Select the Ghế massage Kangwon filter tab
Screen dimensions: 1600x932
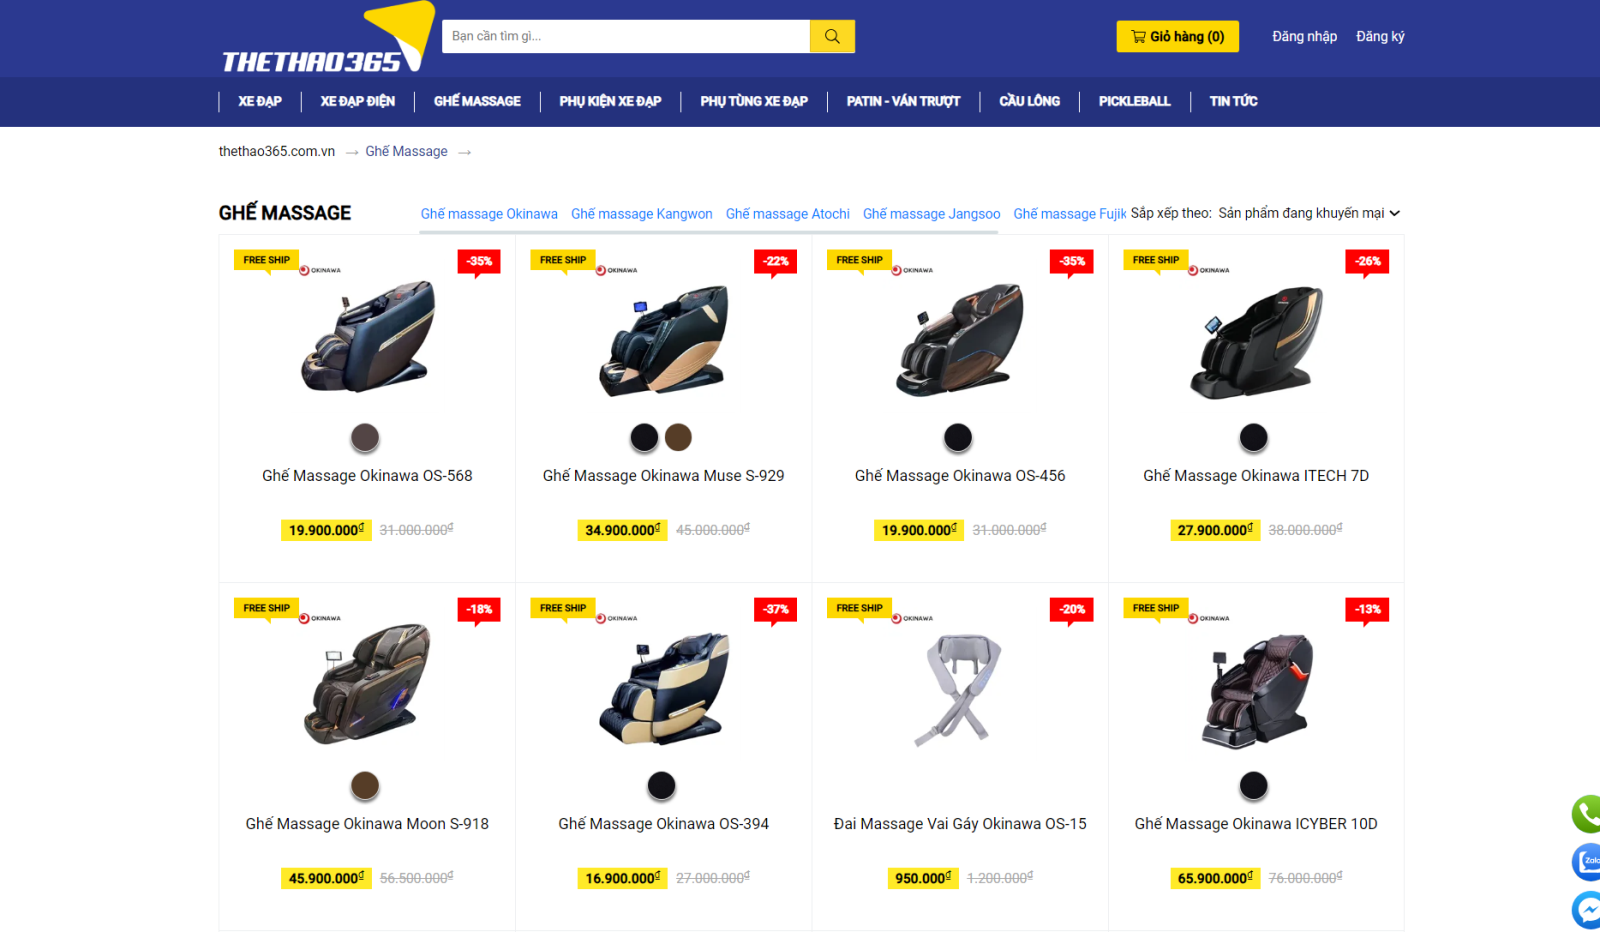pos(641,214)
